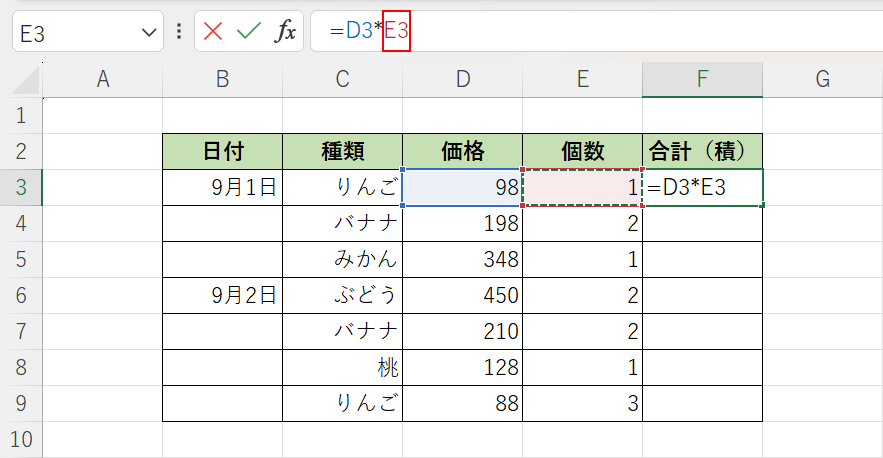Open the Insert Function fx dialog
Viewport: 883px width, 458px height.
click(x=286, y=32)
